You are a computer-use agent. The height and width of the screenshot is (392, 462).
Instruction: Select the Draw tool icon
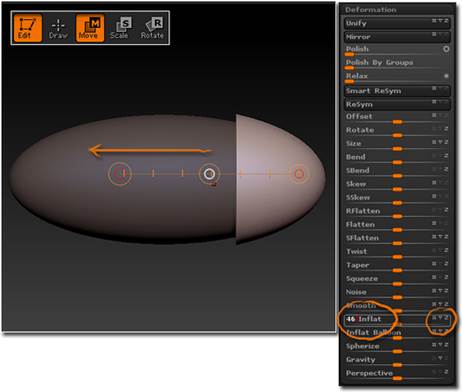(x=58, y=28)
